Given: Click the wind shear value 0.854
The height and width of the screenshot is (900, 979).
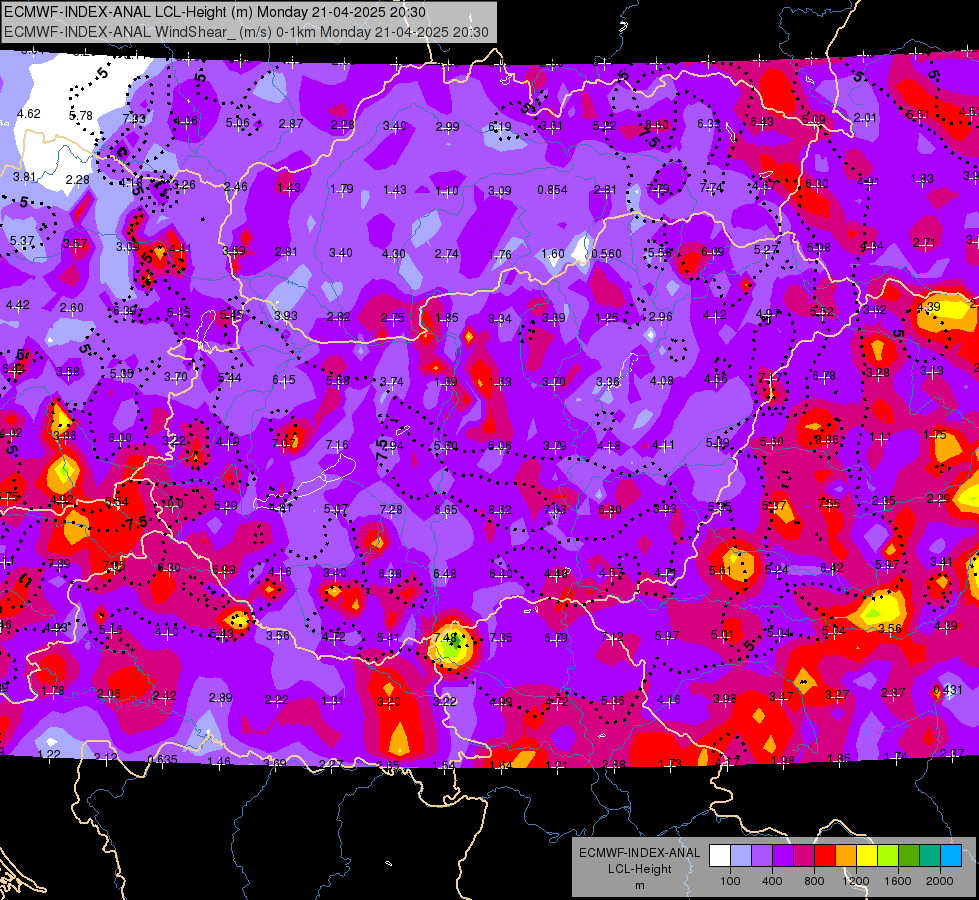Looking at the screenshot, I should click(x=553, y=190).
